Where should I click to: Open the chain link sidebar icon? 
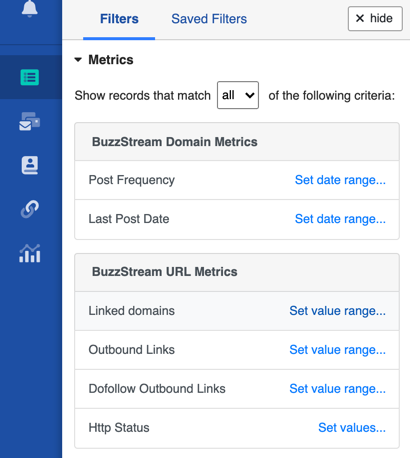(30, 209)
